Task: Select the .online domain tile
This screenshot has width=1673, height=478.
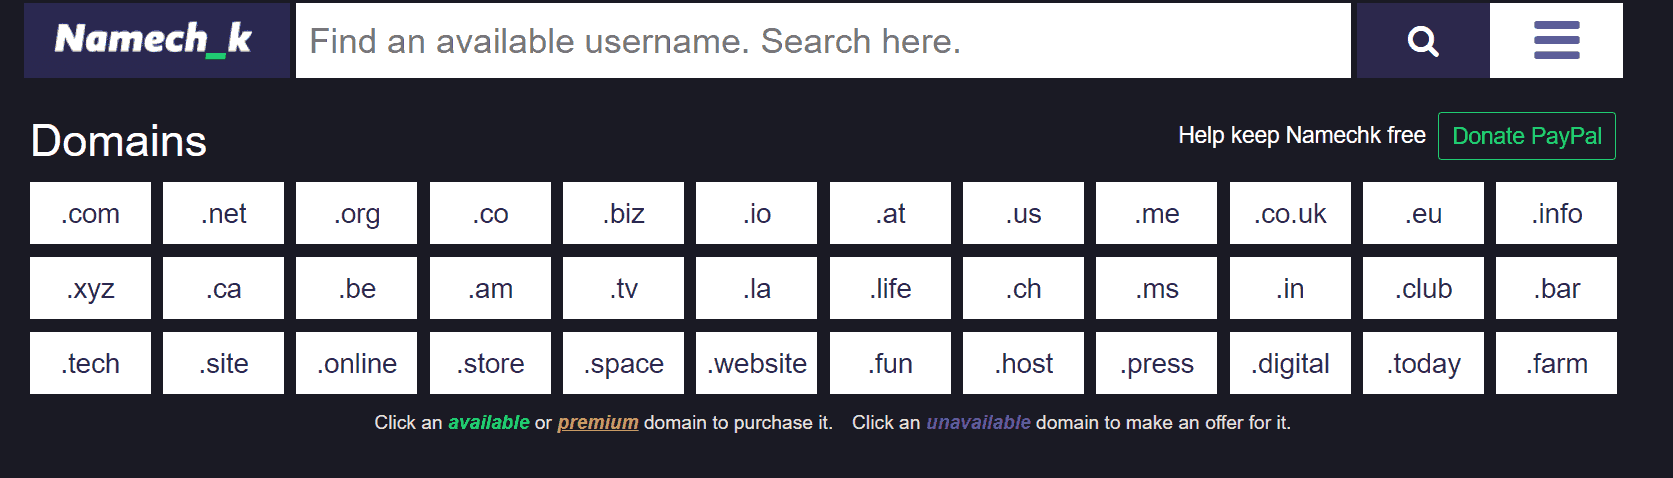Action: tap(356, 363)
